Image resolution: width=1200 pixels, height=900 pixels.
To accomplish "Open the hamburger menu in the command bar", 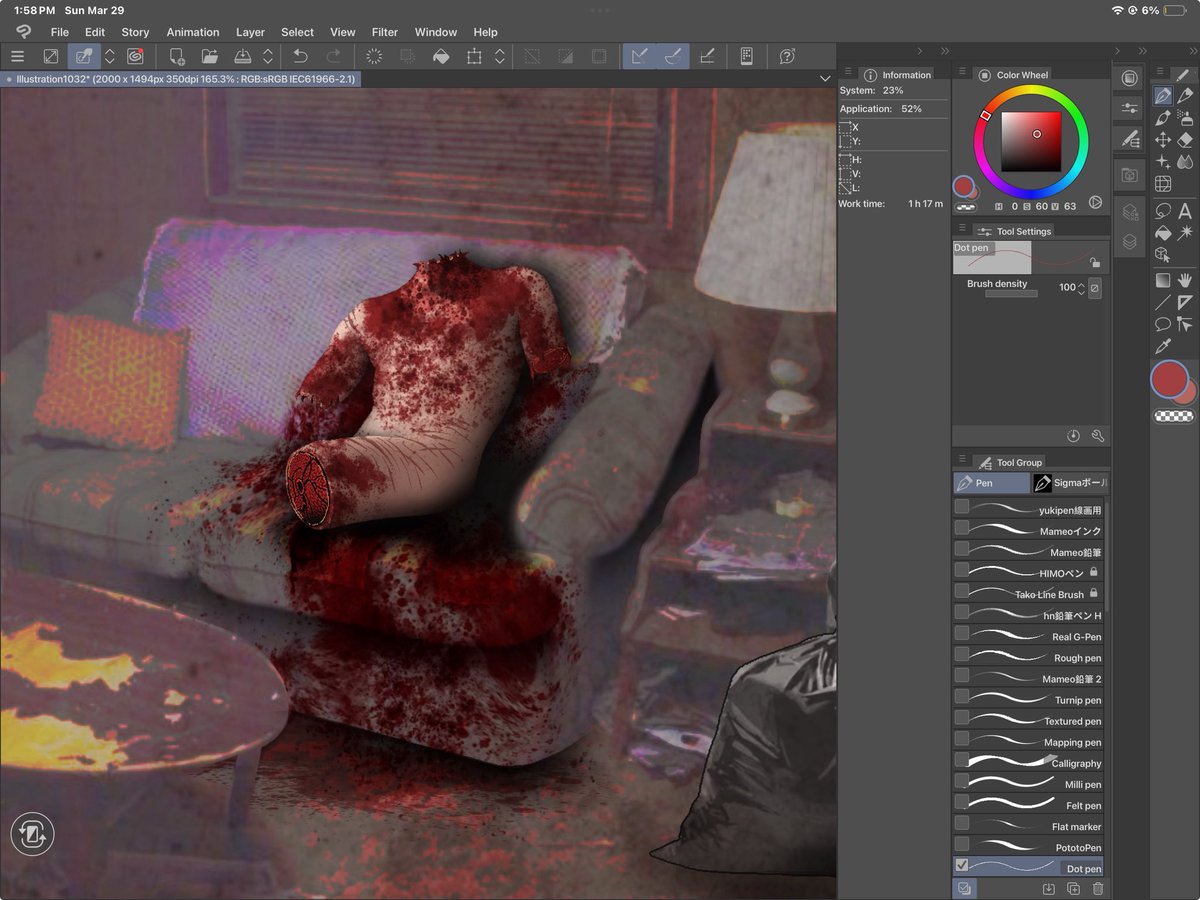I will (17, 57).
